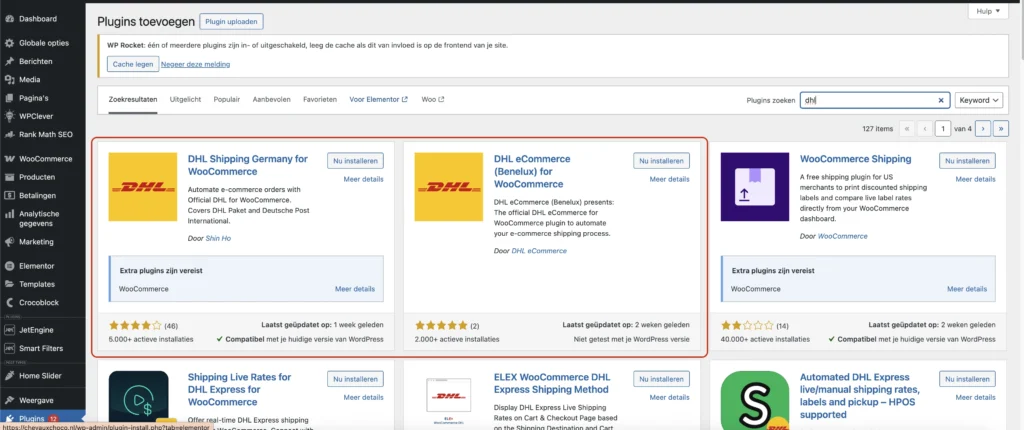The width and height of the screenshot is (1024, 430).
Task: Open Meer details under DHL eCommerce Benelux install
Action: click(669, 179)
